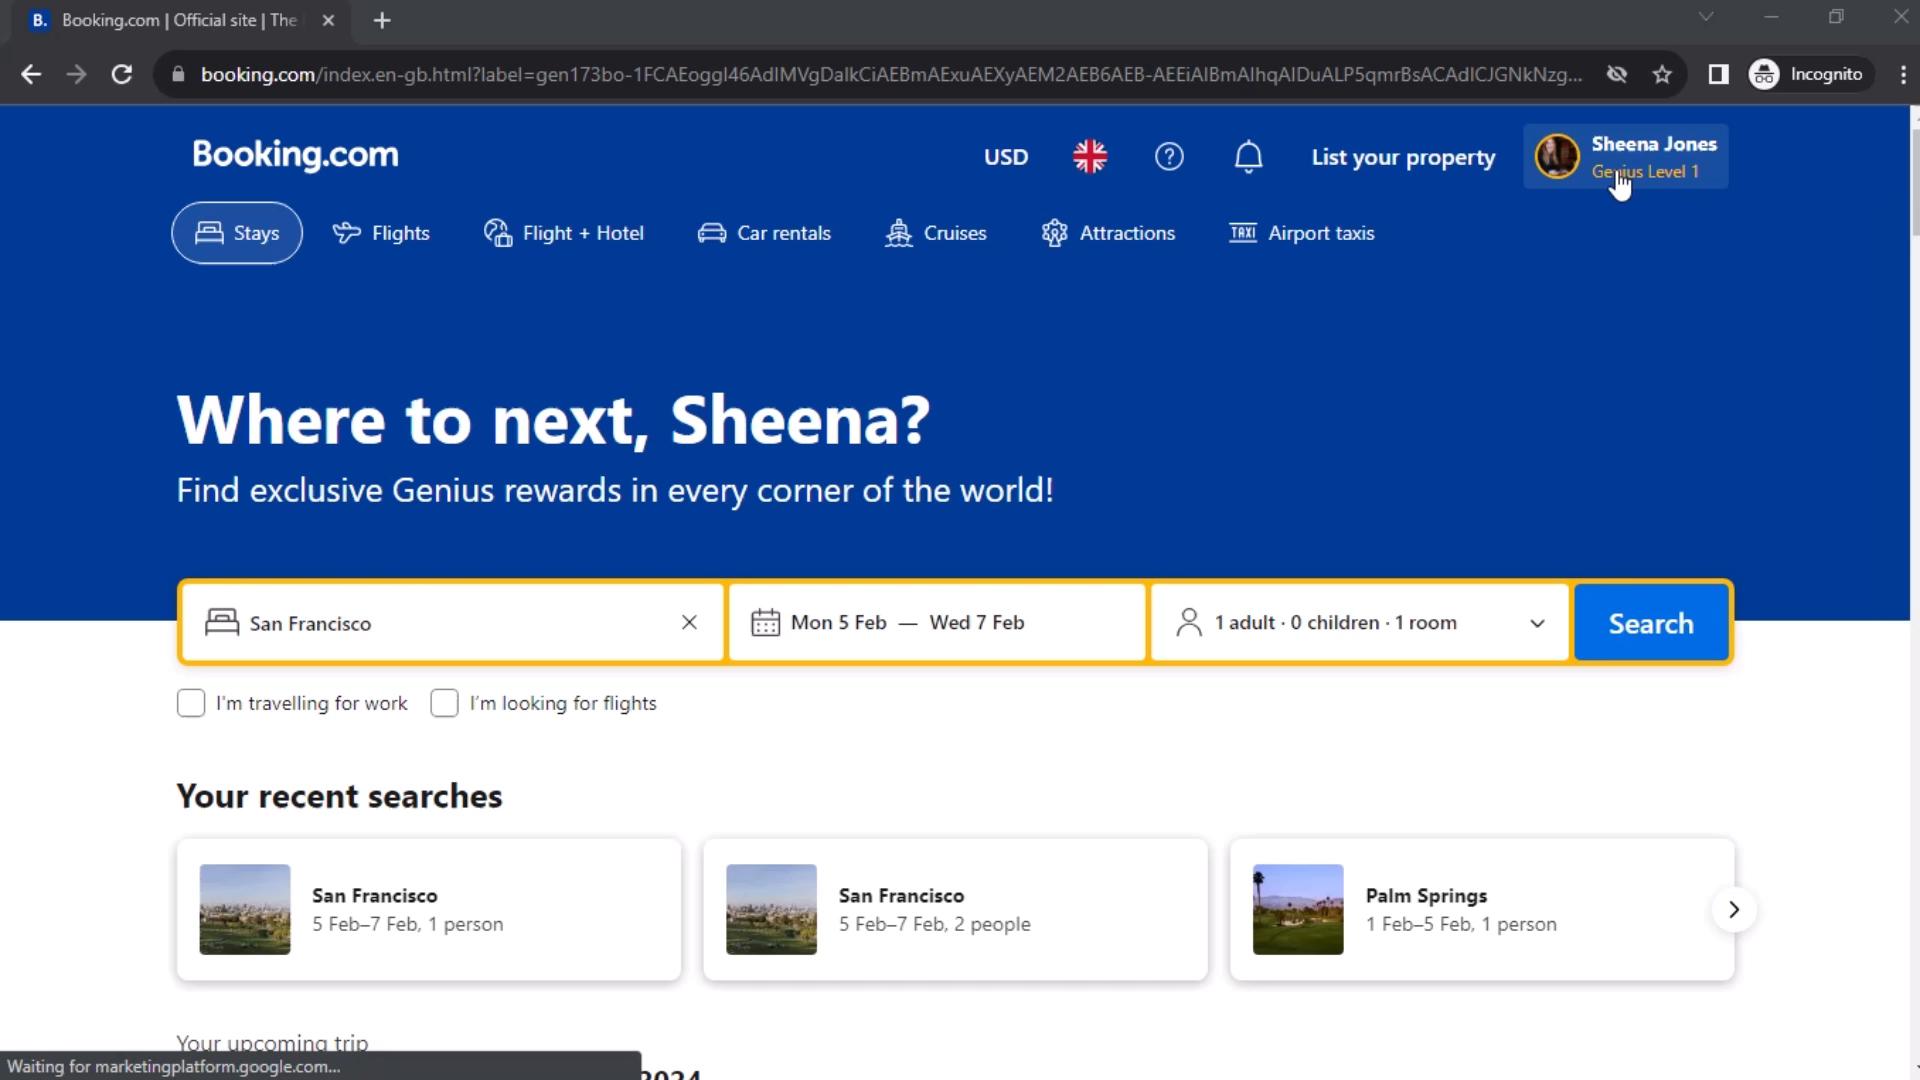
Task: Click UK flag language selector
Action: coord(1088,156)
